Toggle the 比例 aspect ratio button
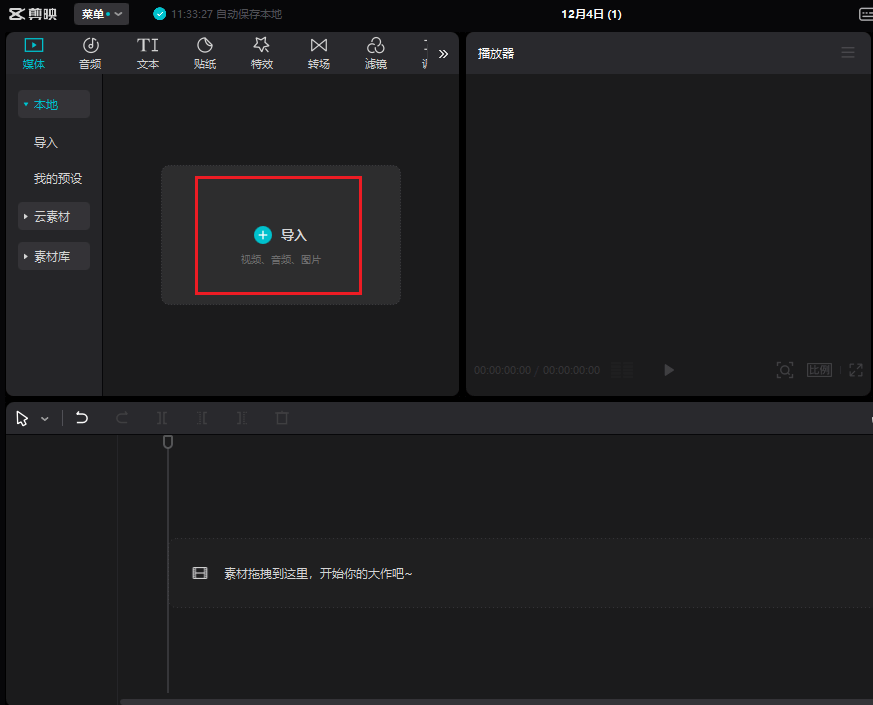Screen dimensions: 873x705 click(x=819, y=370)
